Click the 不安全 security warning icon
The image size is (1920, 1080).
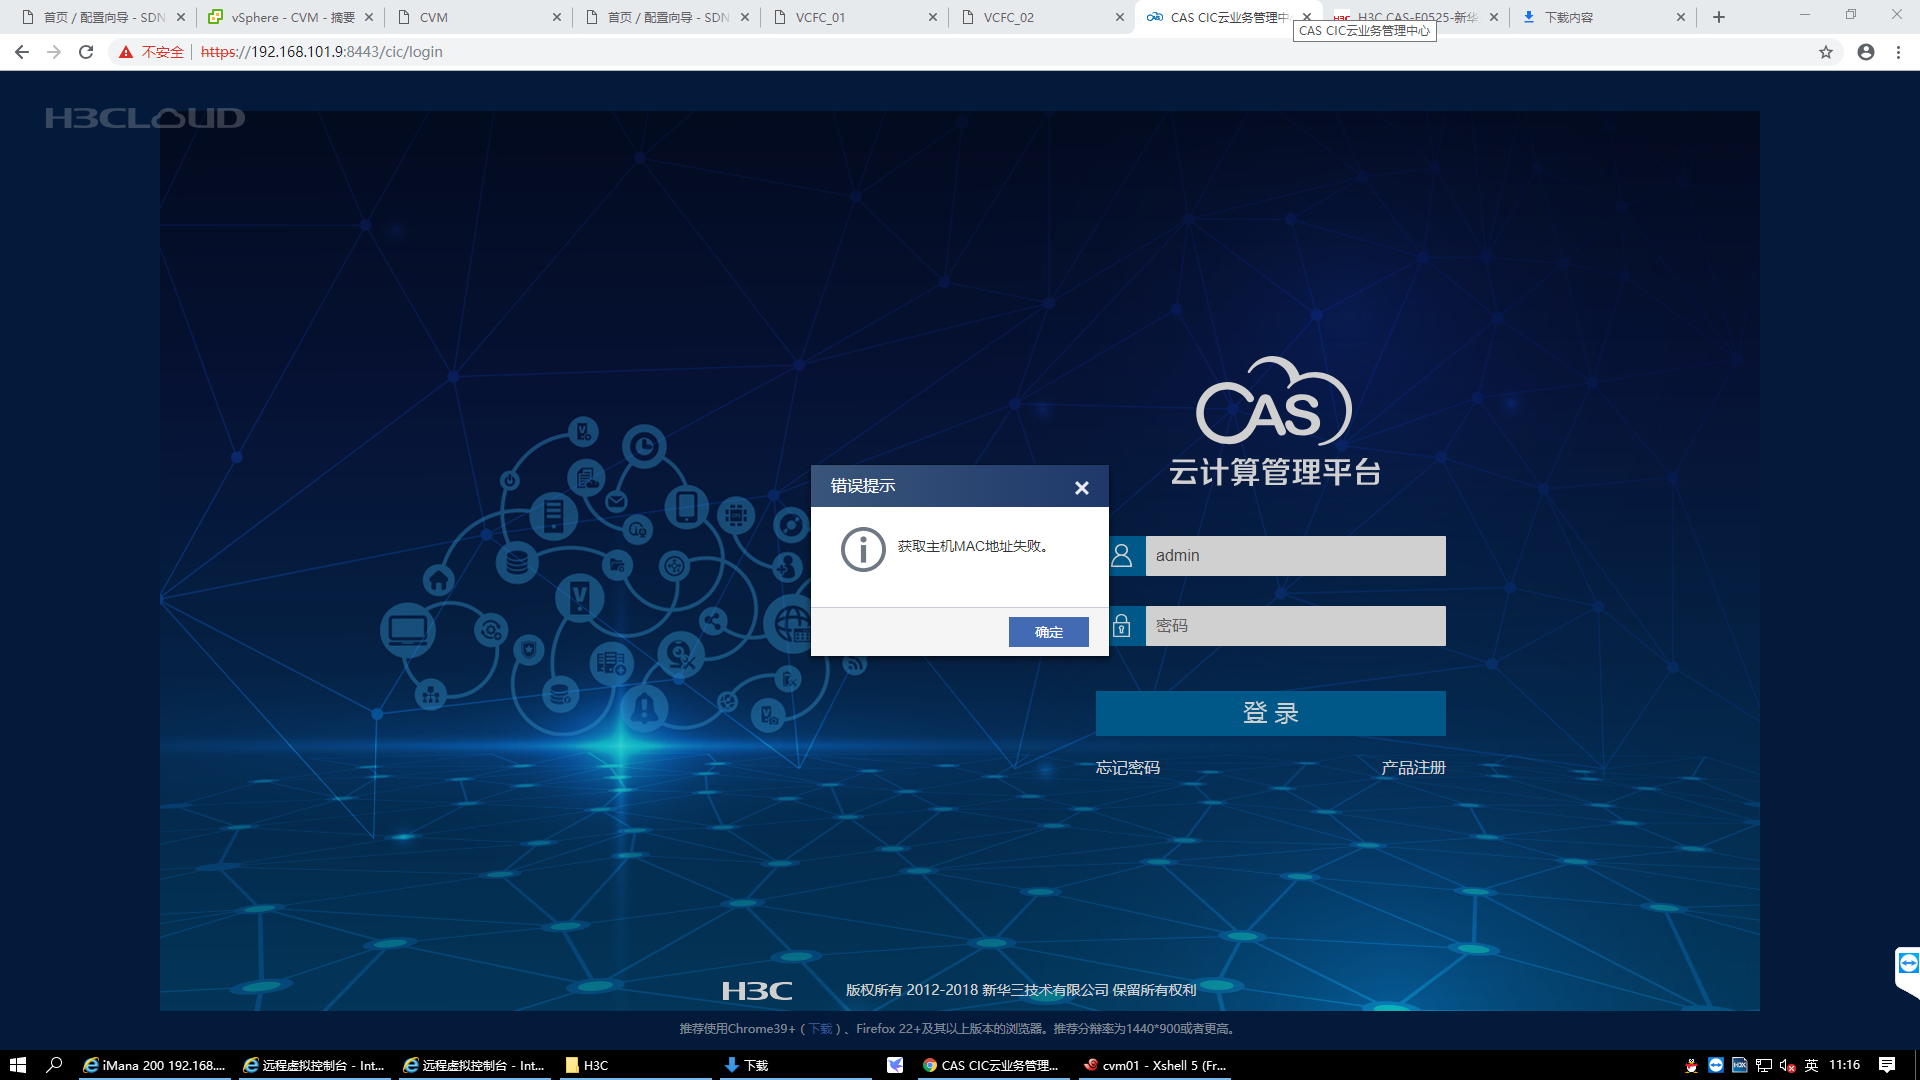[126, 52]
